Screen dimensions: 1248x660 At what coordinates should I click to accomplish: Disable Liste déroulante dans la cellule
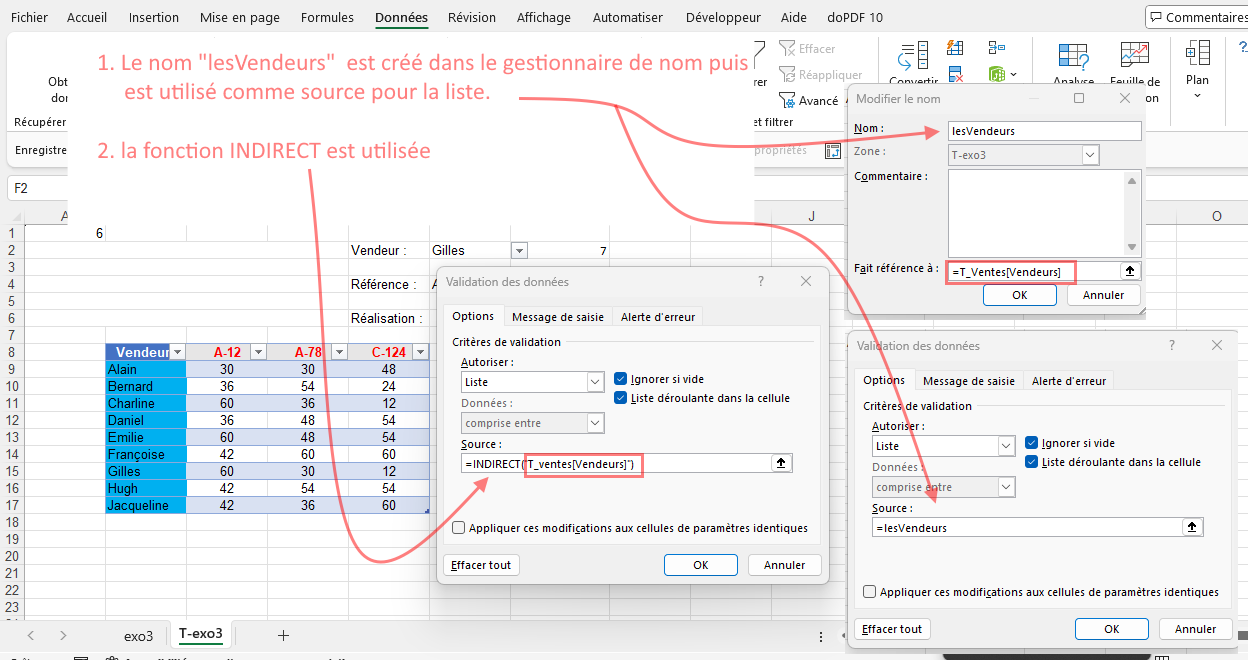(623, 396)
